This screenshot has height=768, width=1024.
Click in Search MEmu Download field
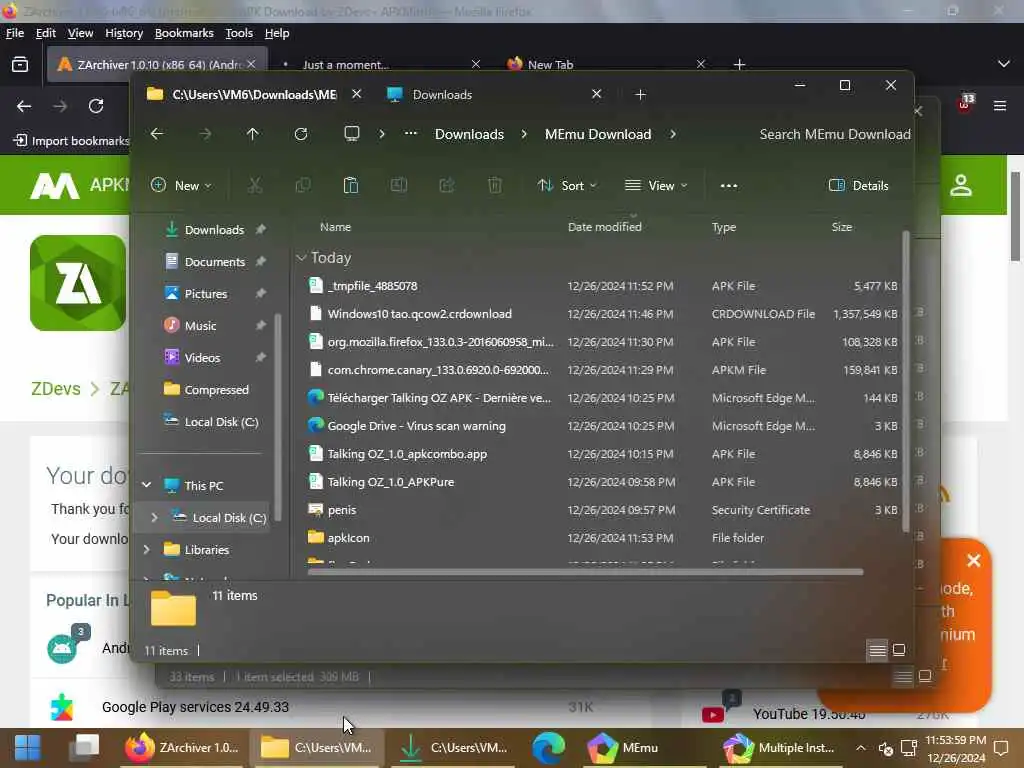[x=835, y=134]
